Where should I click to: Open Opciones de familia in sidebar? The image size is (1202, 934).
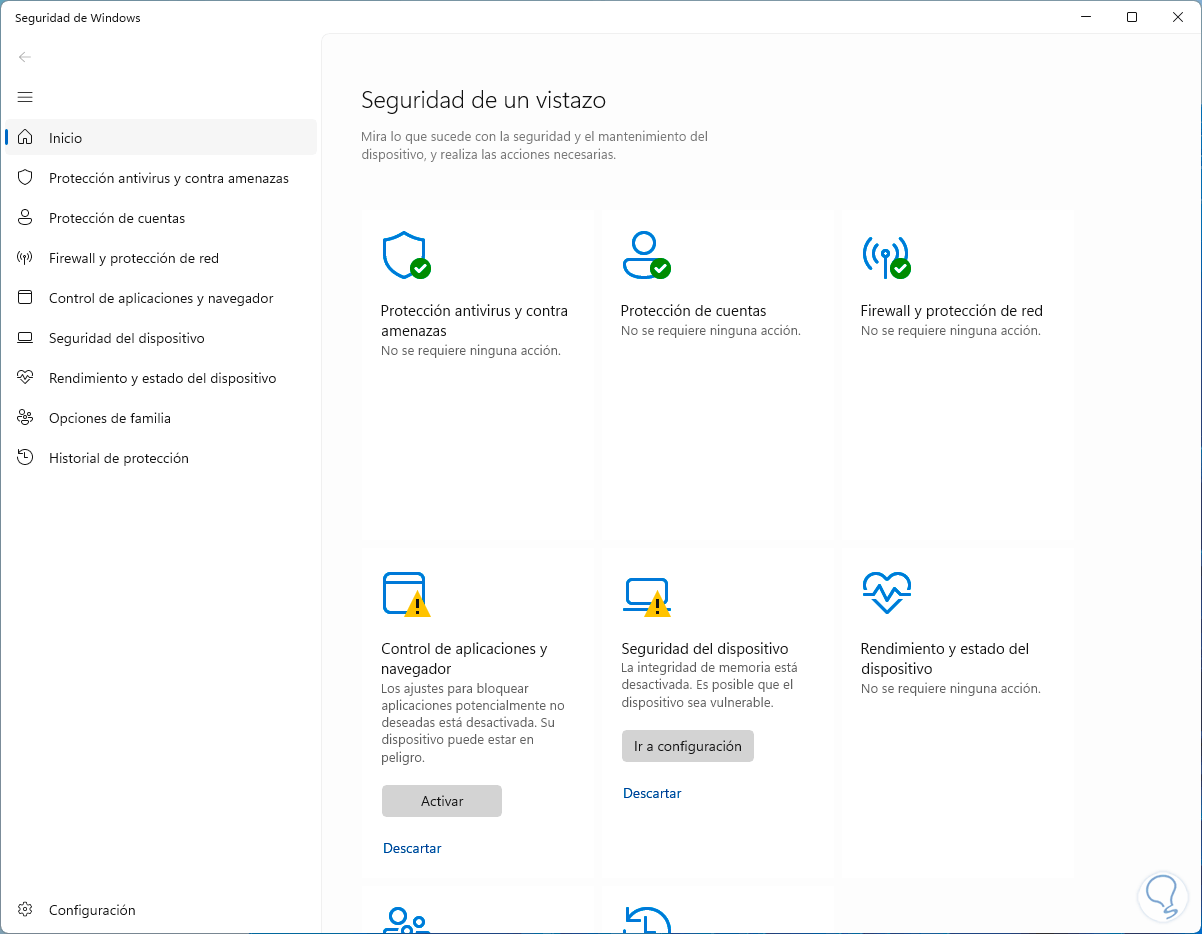110,418
